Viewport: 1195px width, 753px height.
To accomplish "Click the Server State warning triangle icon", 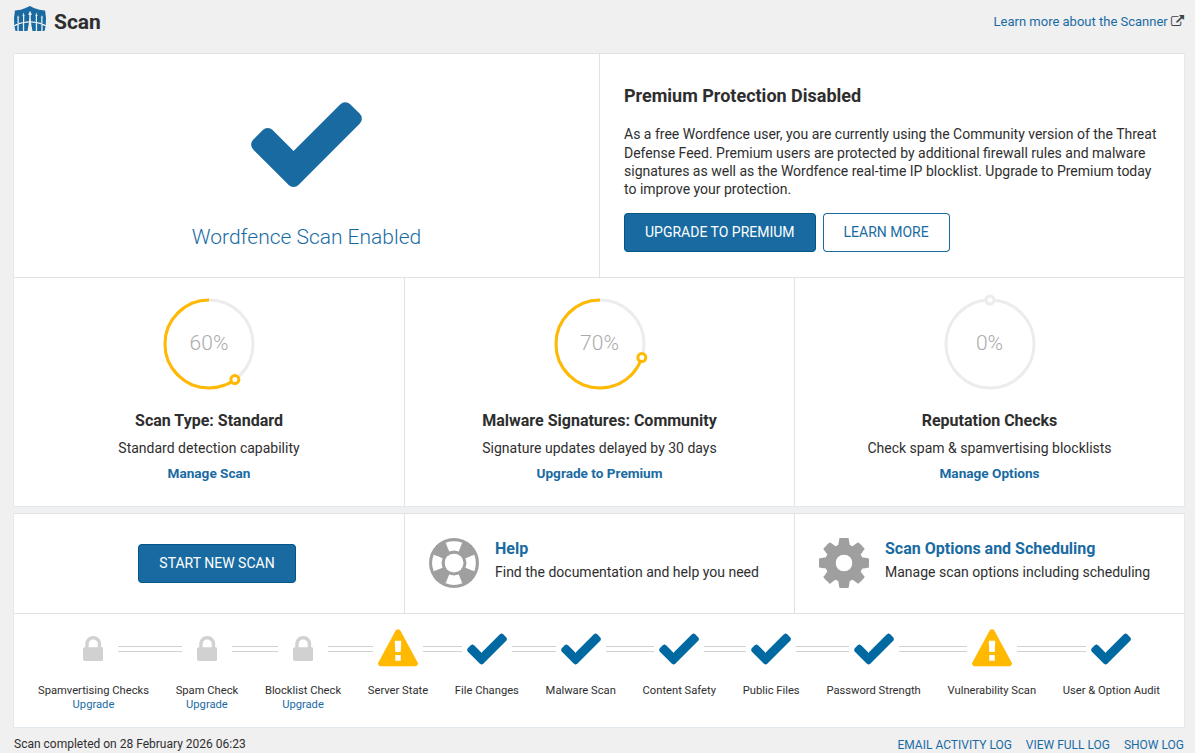I will pos(397,649).
